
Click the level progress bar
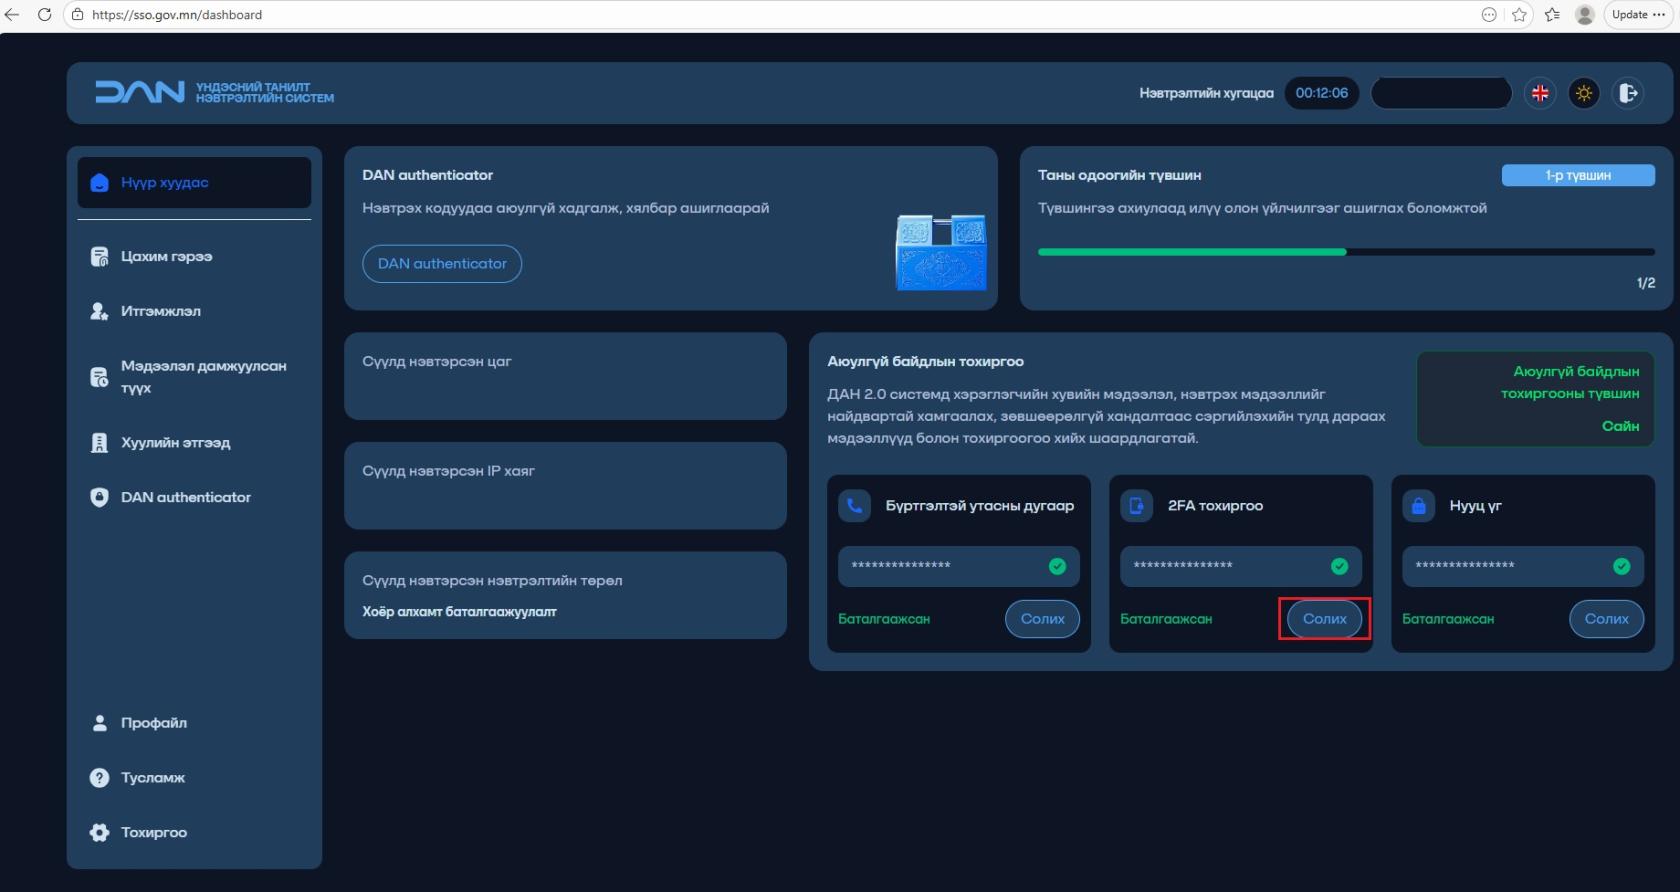coord(1346,252)
